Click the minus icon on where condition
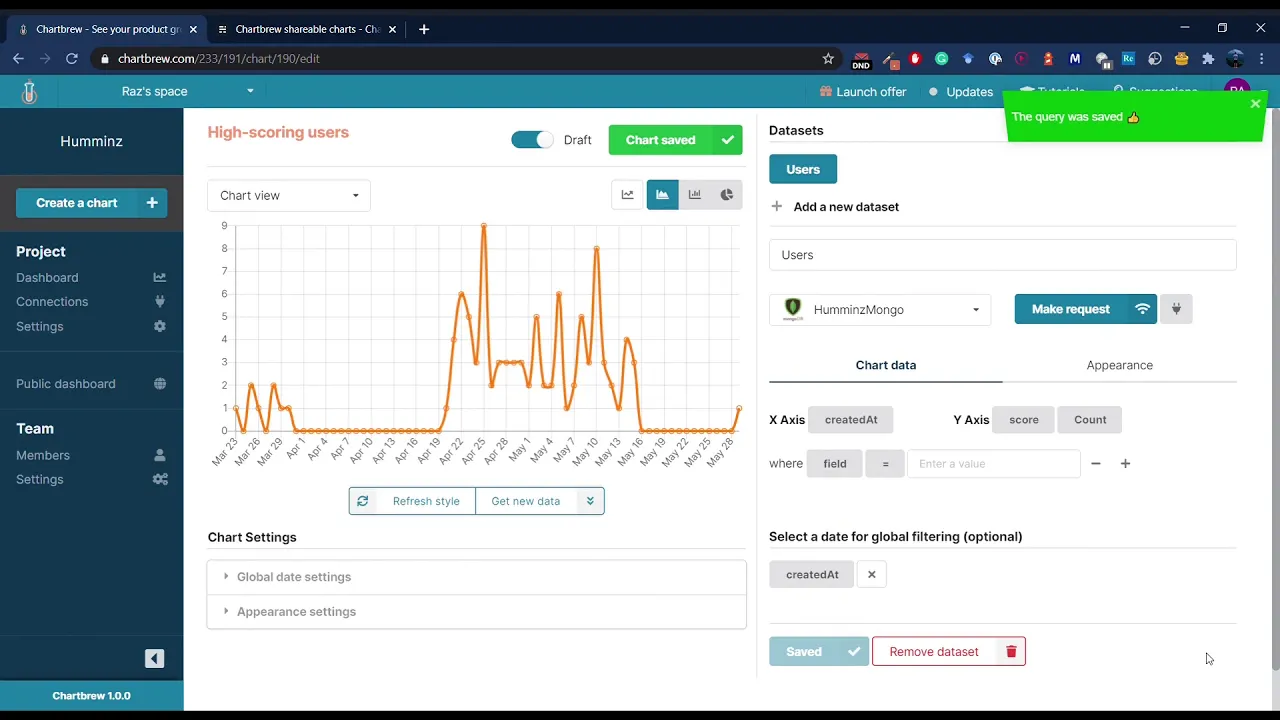1280x720 pixels. point(1096,464)
